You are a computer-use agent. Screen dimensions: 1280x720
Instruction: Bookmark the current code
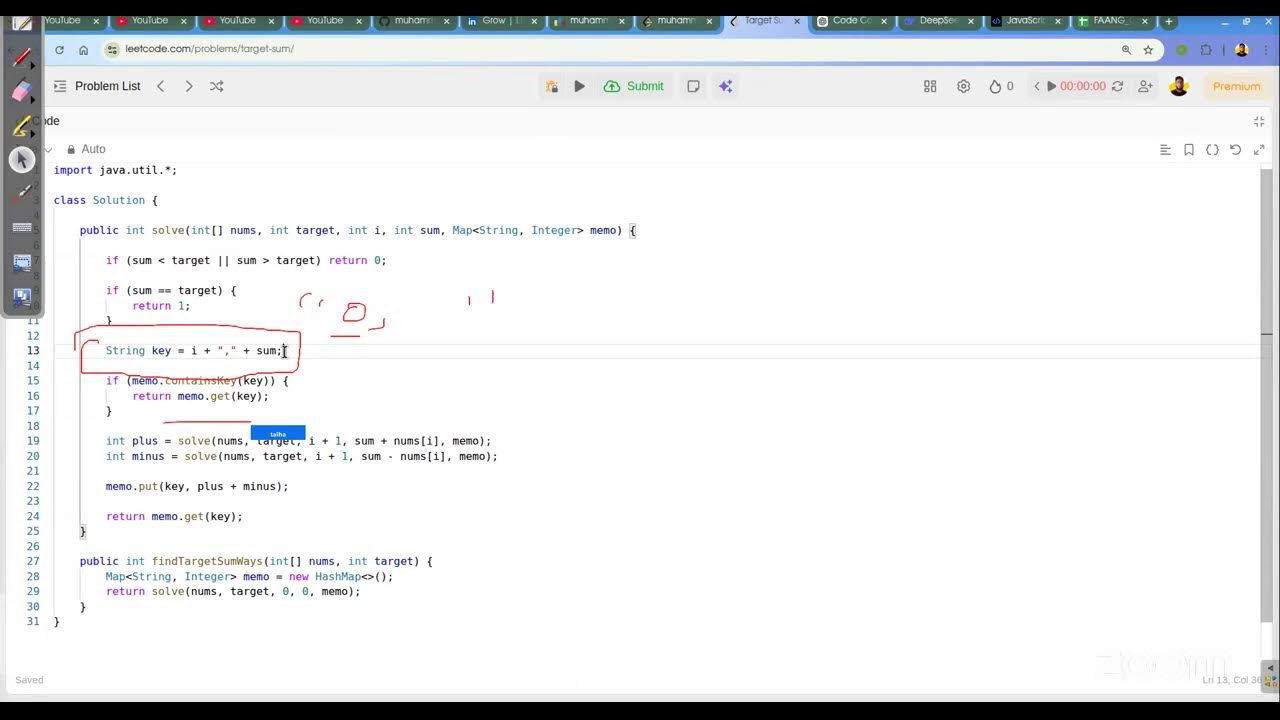[x=1189, y=150]
